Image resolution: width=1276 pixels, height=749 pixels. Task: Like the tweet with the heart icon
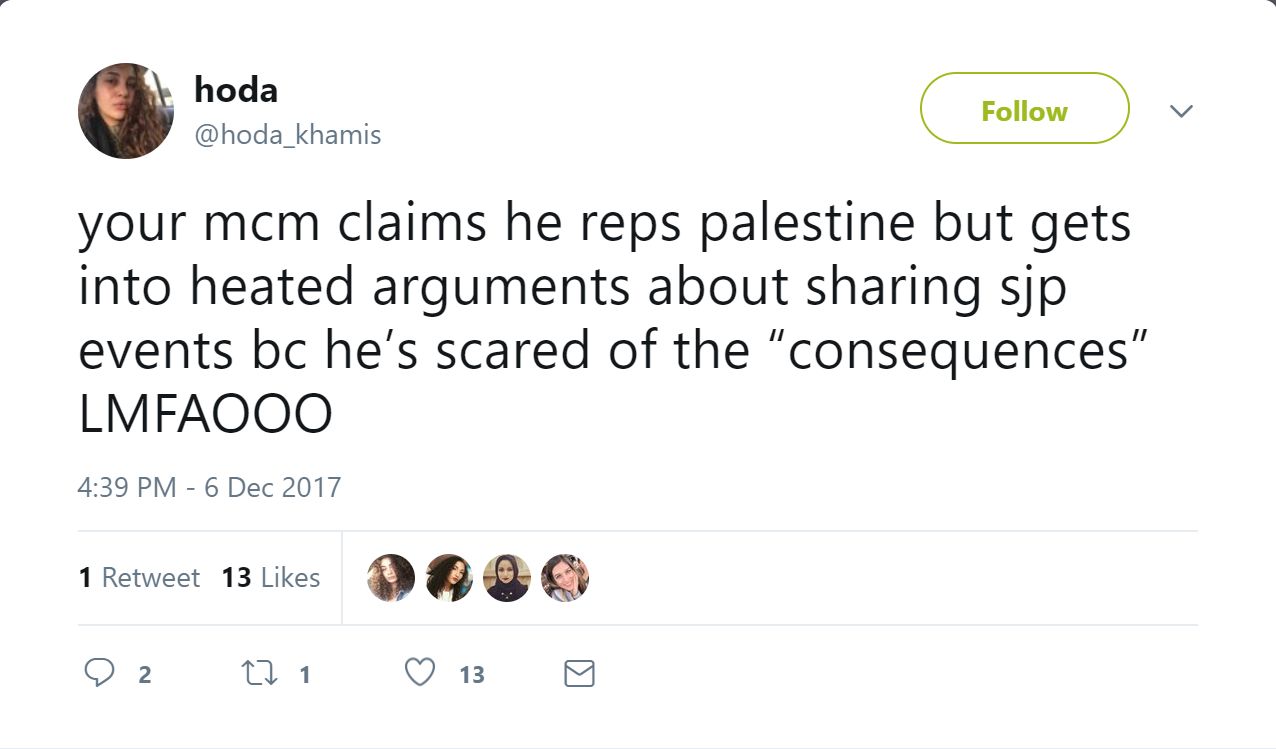point(420,674)
